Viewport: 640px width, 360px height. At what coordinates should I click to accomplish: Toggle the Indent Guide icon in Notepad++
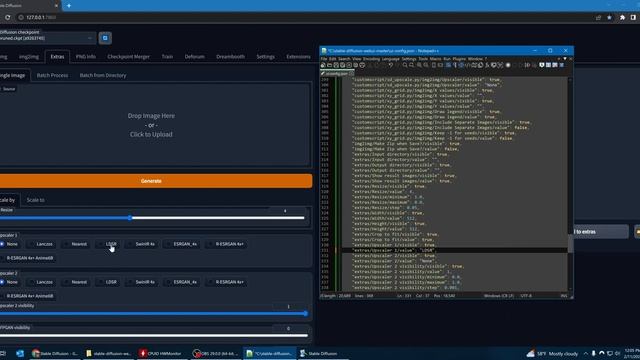(x=461, y=65)
